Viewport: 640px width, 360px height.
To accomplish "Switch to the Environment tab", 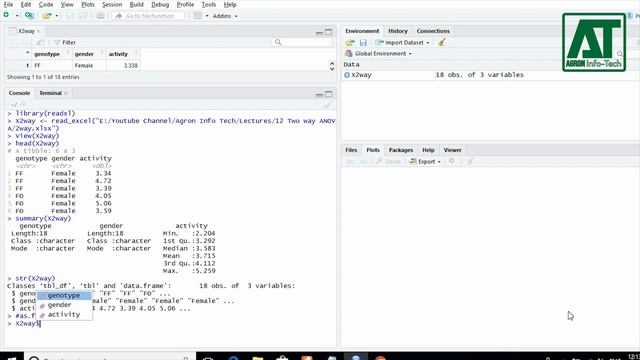I will point(362,31).
